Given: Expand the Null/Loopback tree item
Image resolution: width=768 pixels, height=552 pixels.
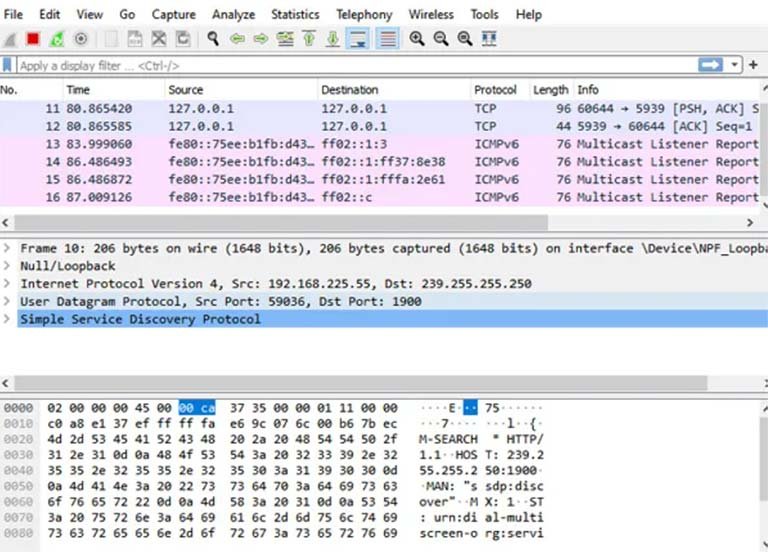Looking at the screenshot, I should (x=7, y=266).
